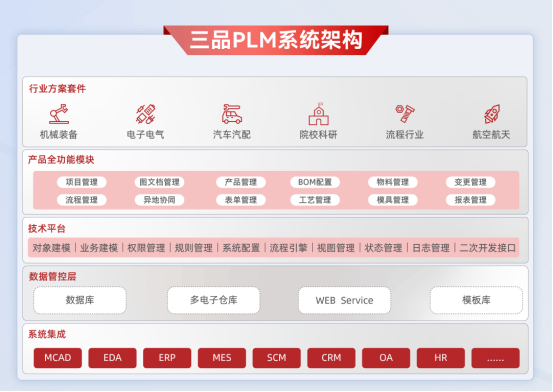This screenshot has height=392, width=553.
Task: Select the CRM integration button
Action: [x=332, y=358]
